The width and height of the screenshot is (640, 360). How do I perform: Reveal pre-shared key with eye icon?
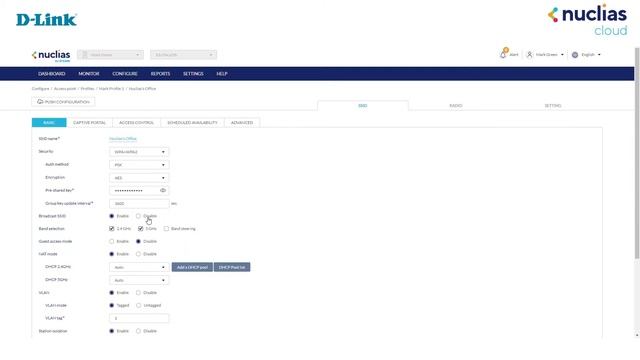[163, 190]
